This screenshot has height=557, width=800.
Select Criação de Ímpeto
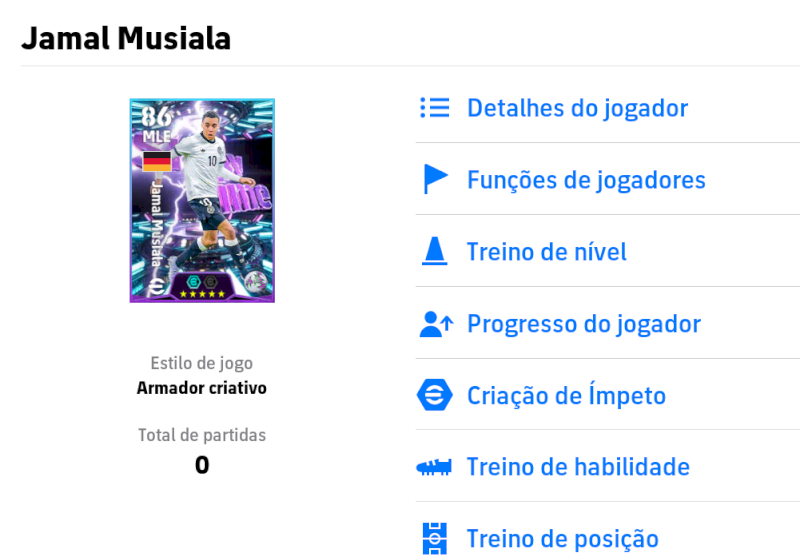pyautogui.click(x=566, y=395)
